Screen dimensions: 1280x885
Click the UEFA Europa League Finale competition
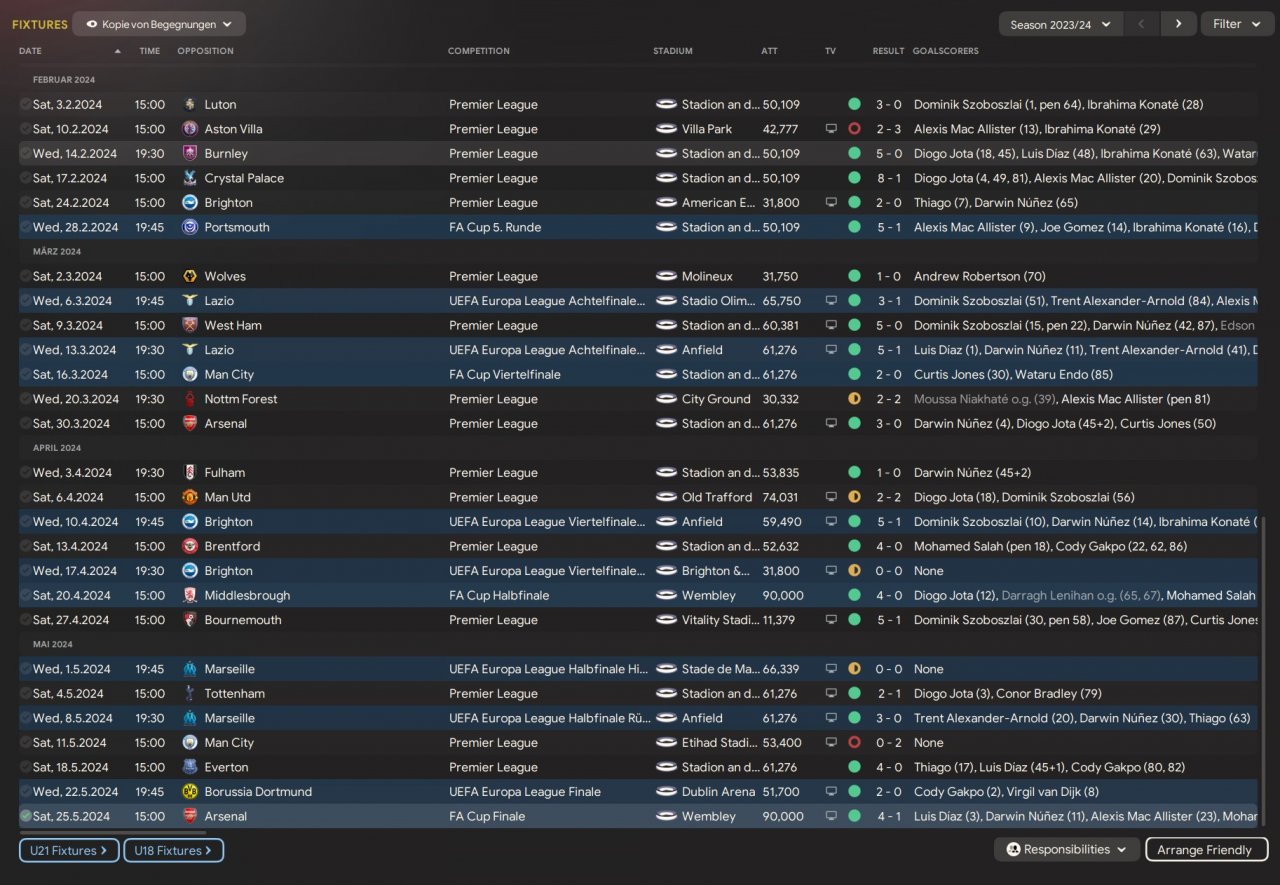[x=525, y=792]
